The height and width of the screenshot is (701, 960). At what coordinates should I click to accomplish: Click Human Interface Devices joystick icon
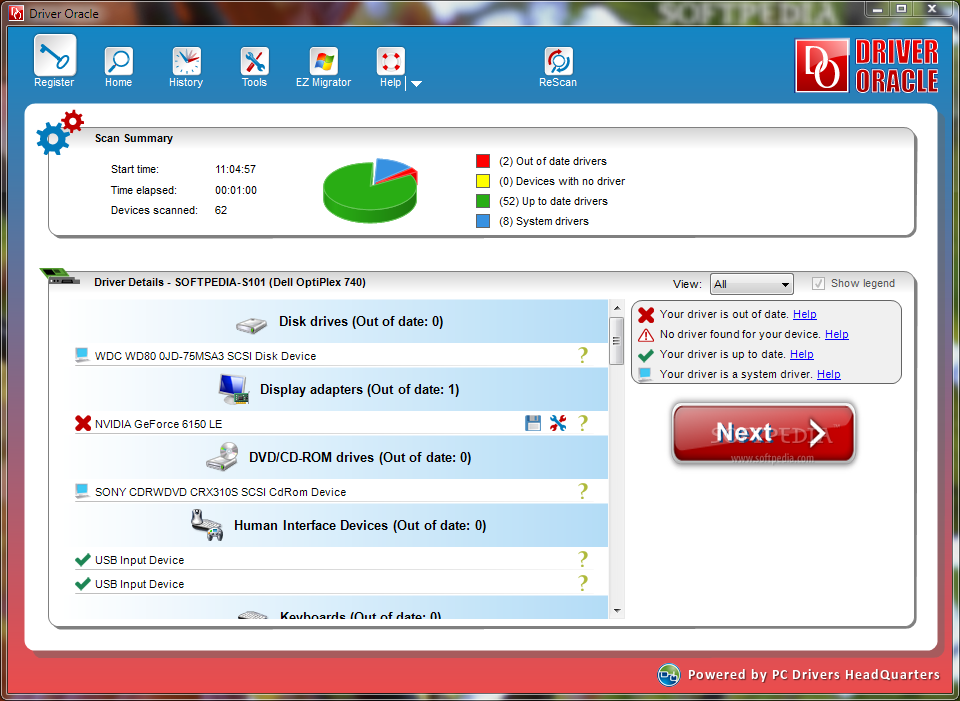click(206, 525)
